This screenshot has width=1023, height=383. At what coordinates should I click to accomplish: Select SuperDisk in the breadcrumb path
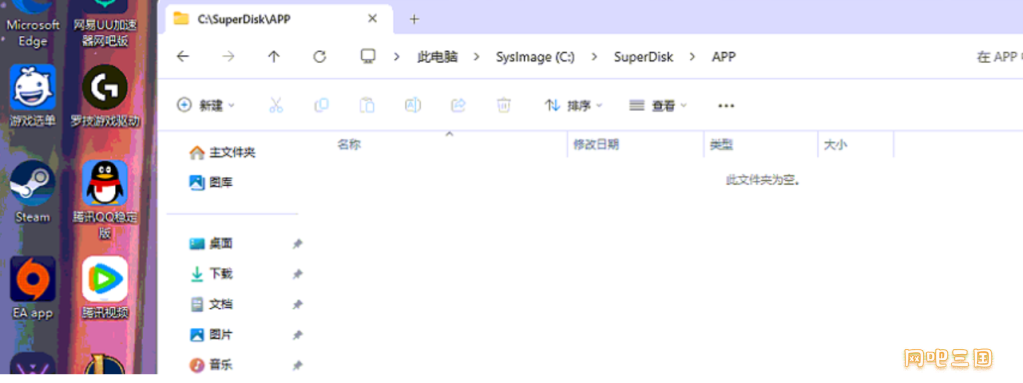pyautogui.click(x=643, y=57)
